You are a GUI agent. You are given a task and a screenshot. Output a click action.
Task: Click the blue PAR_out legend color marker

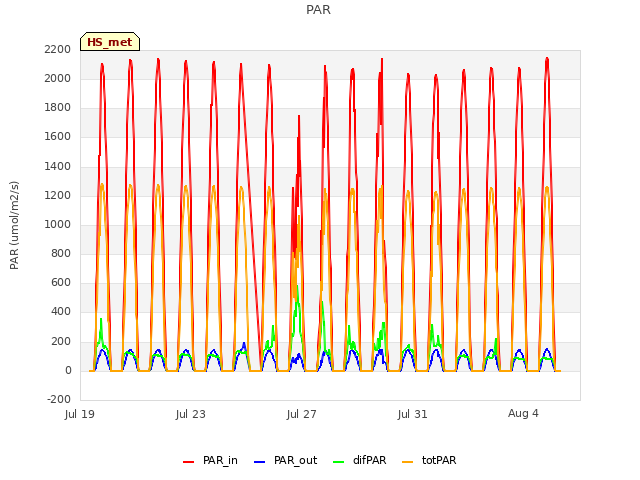(259, 461)
